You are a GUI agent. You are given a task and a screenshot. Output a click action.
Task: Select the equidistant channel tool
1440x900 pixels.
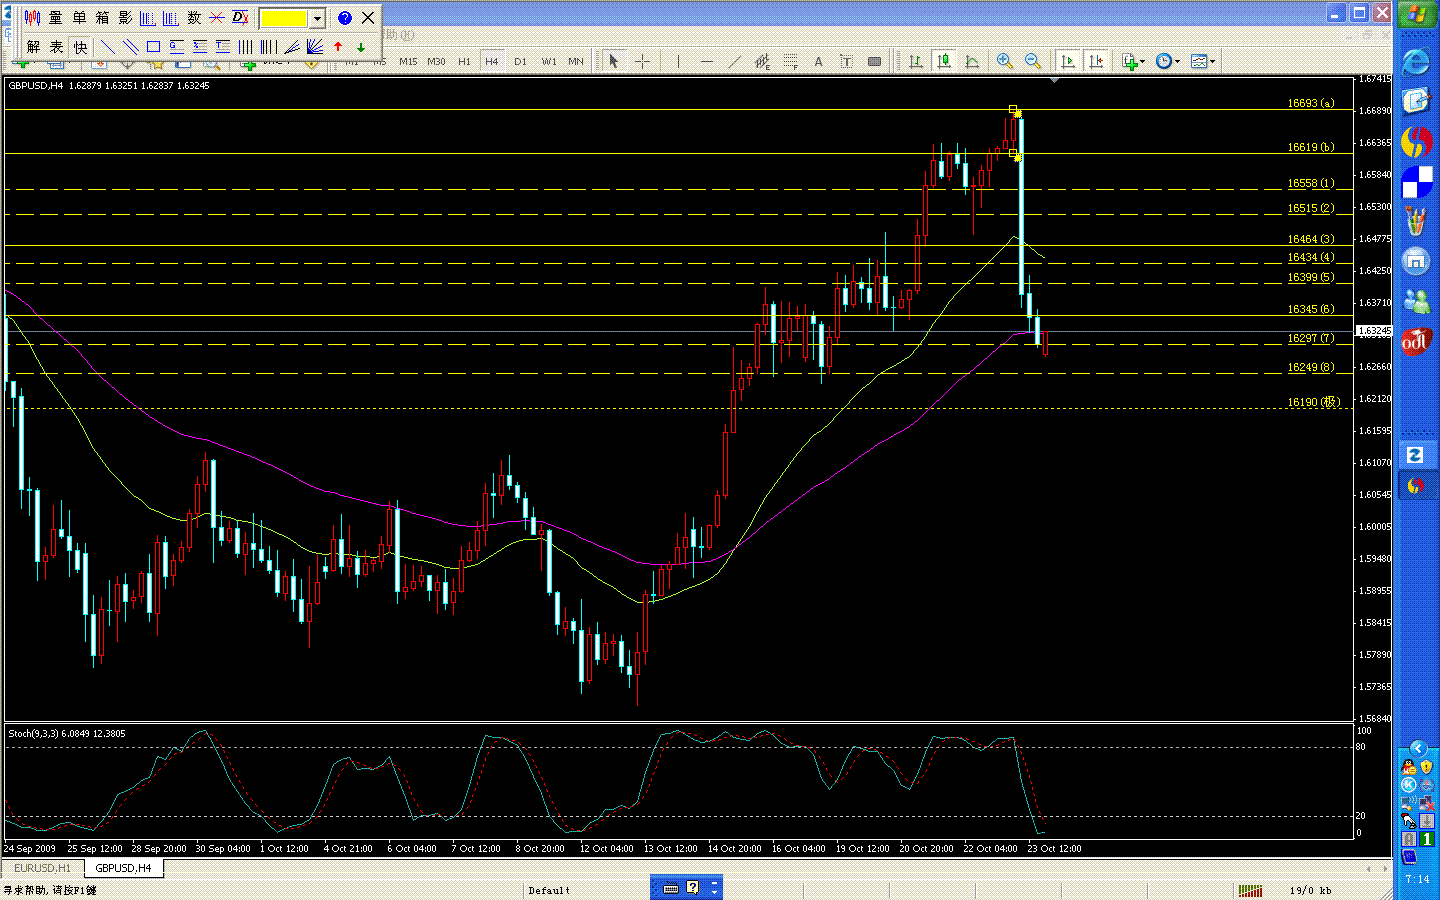click(x=762, y=62)
